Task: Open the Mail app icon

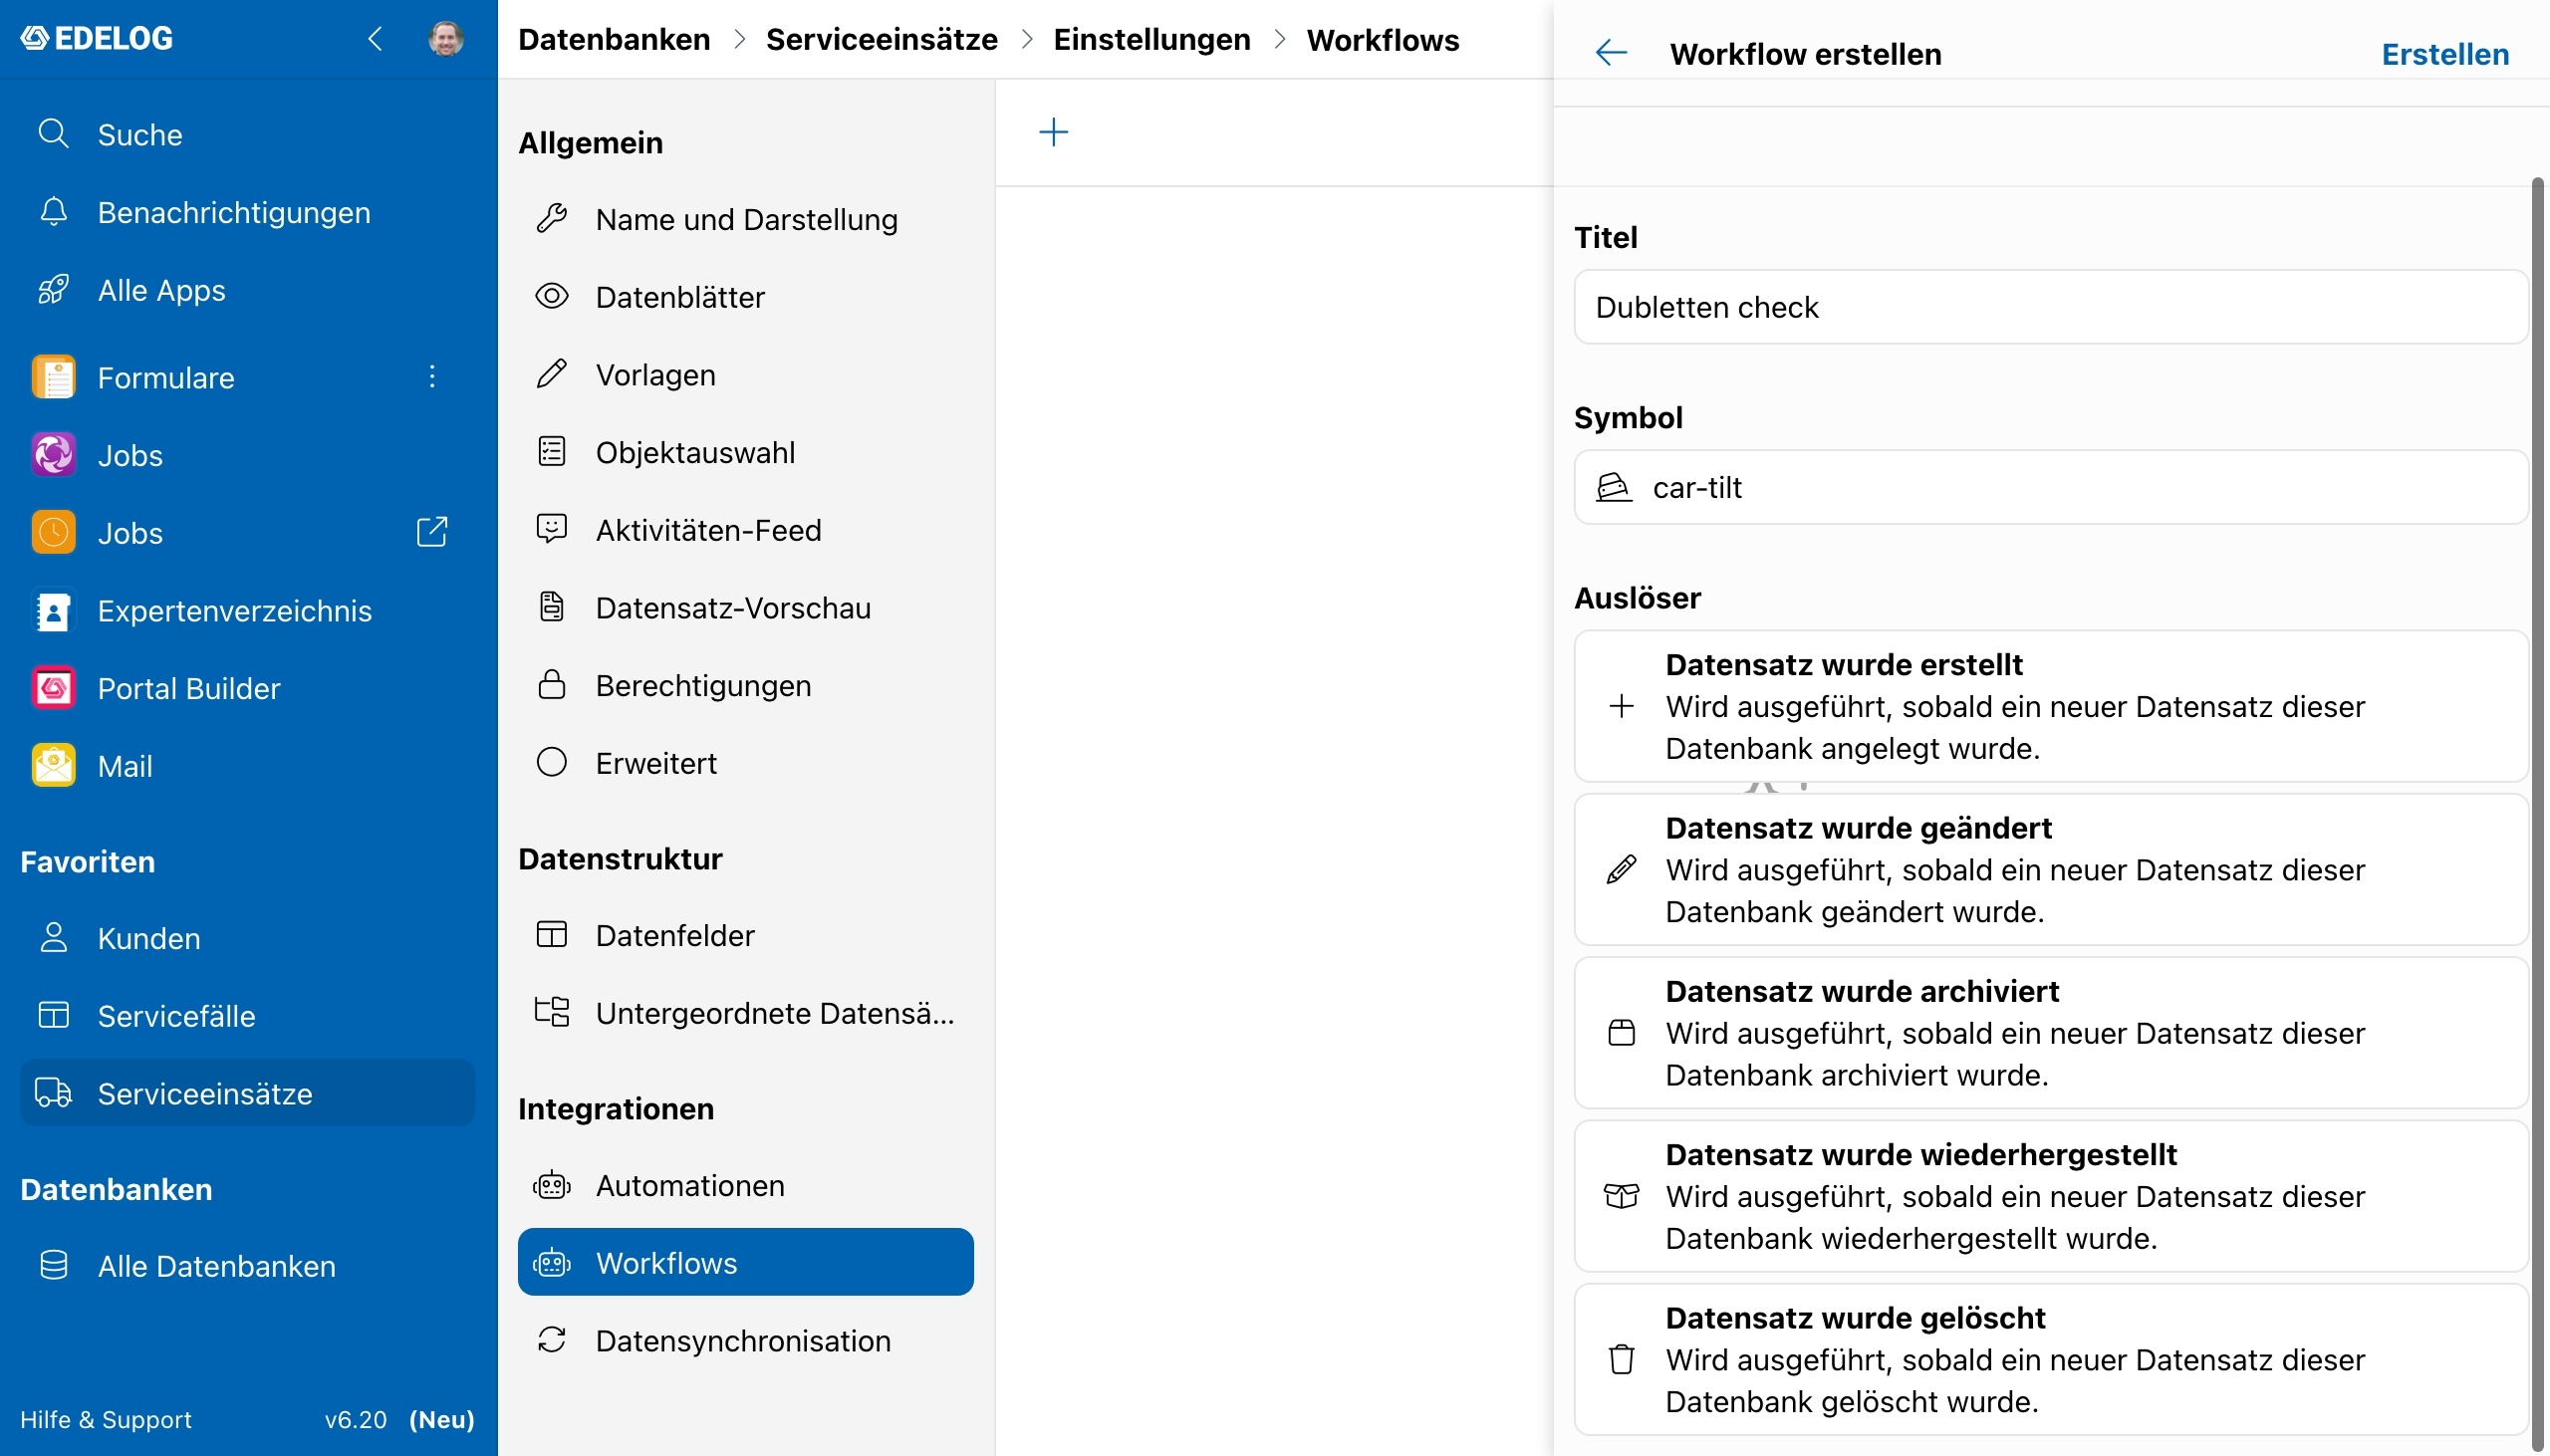Action: 53,766
